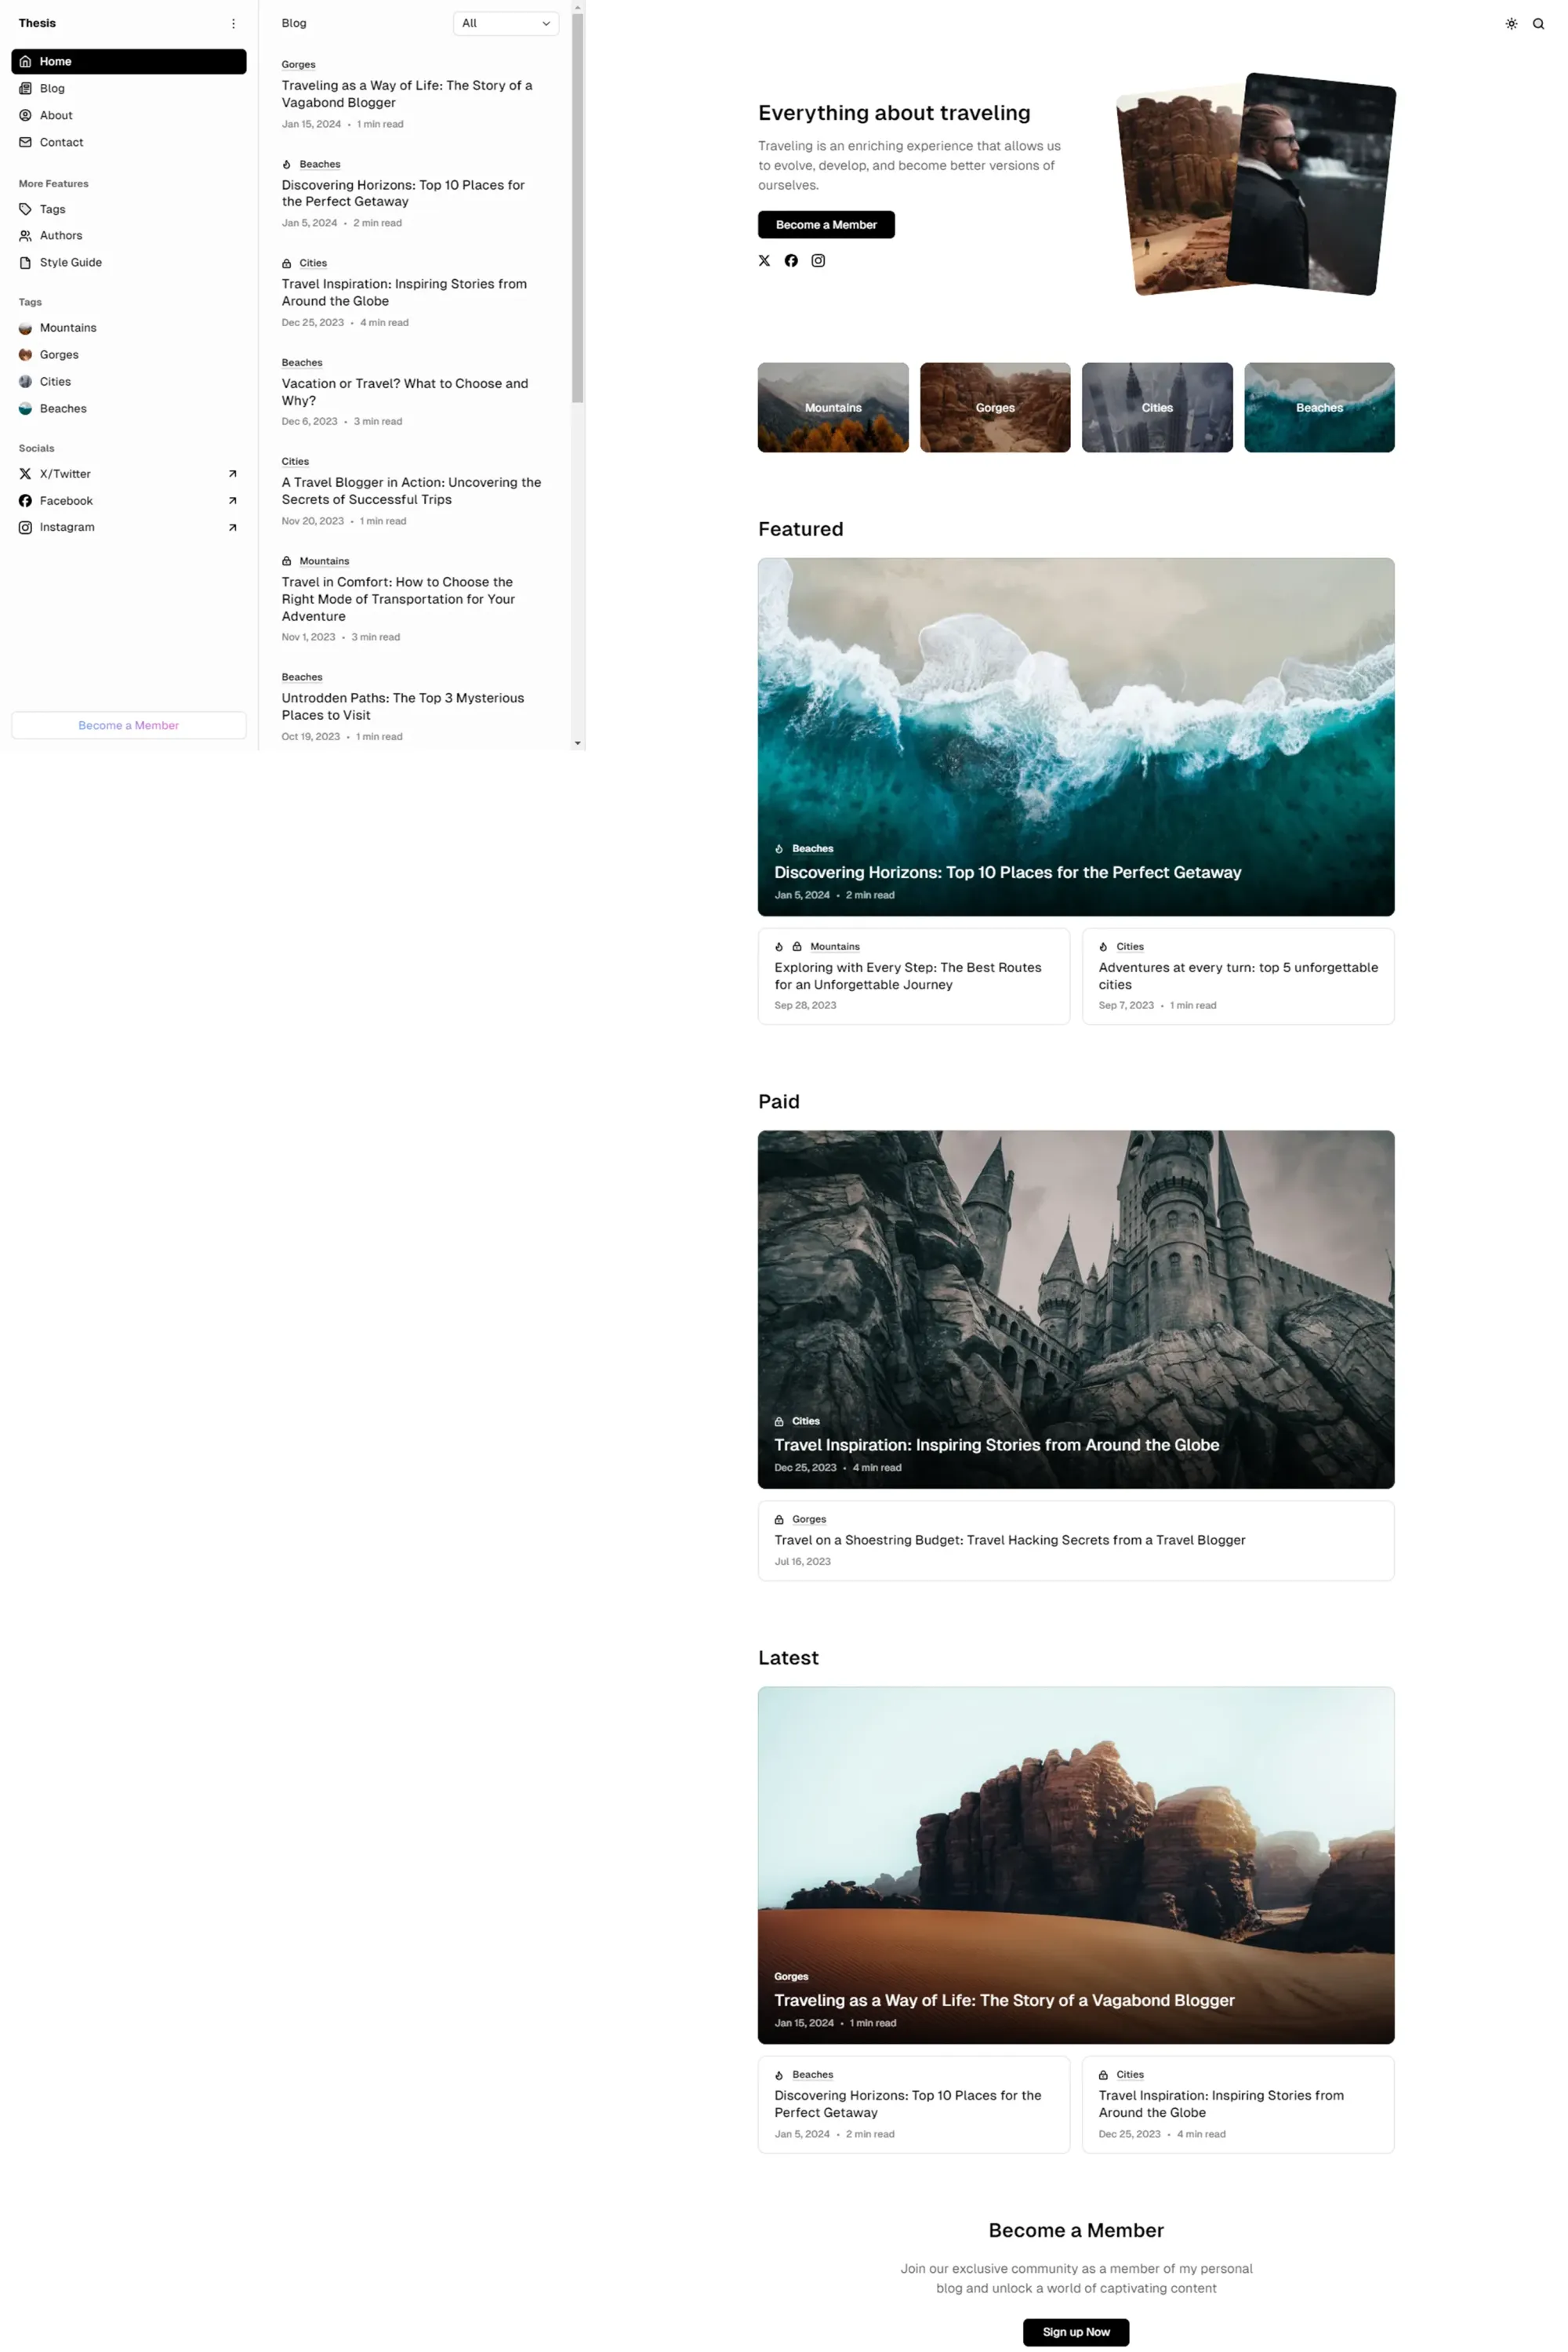Click the 'Become a Member' button

[825, 224]
